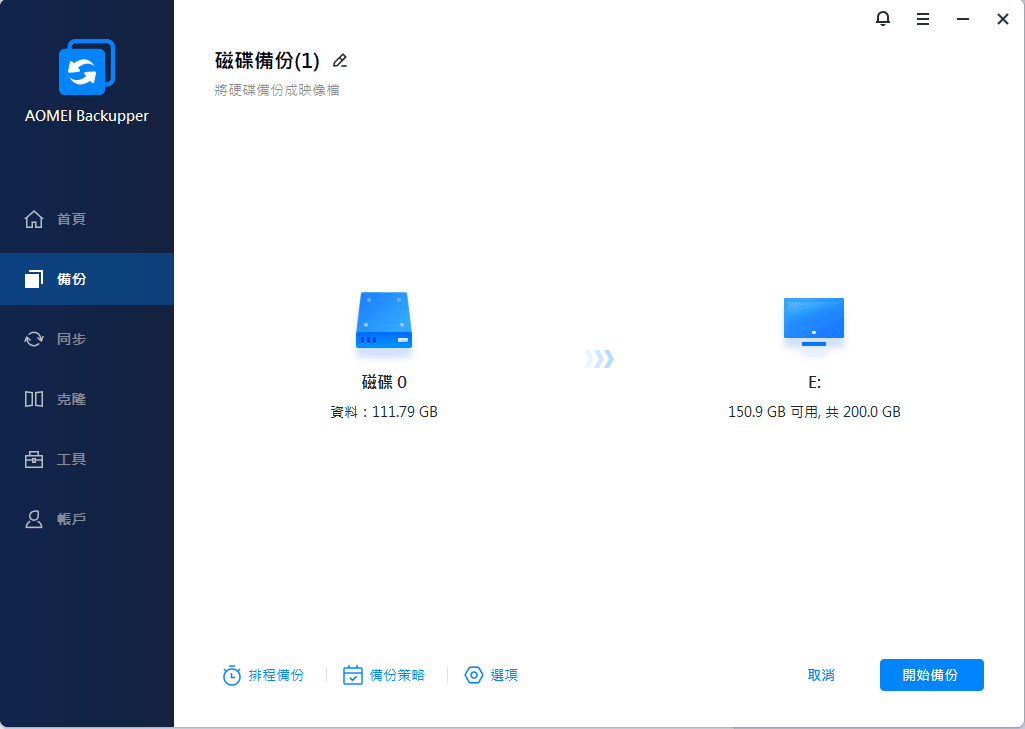Viewport: 1025px width, 729px height.
Task: Open the 工具 tools tab
Action: (x=87, y=459)
